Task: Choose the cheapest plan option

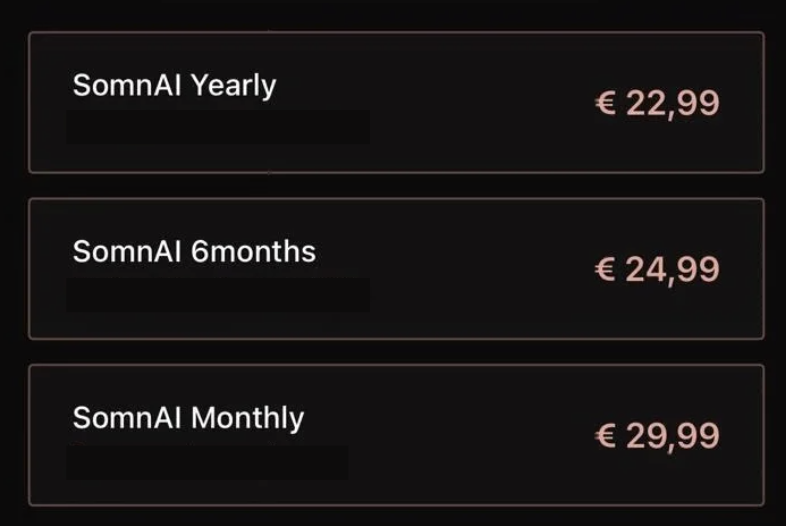Action: (x=396, y=103)
